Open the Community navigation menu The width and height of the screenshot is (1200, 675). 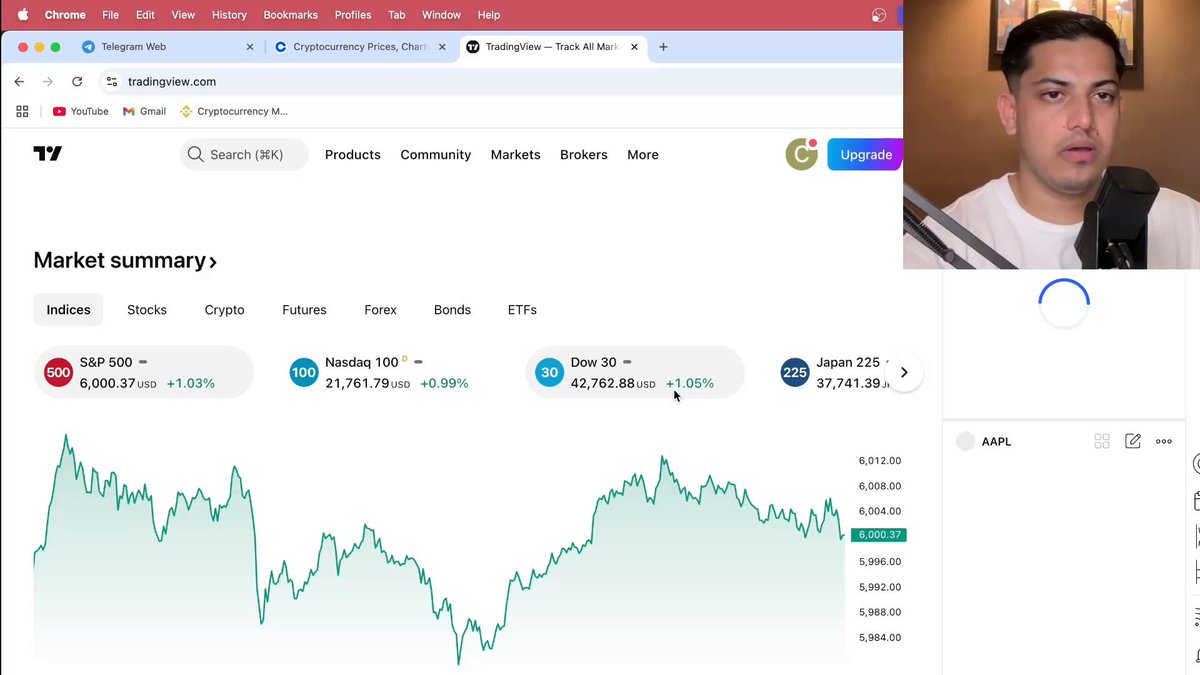[435, 155]
